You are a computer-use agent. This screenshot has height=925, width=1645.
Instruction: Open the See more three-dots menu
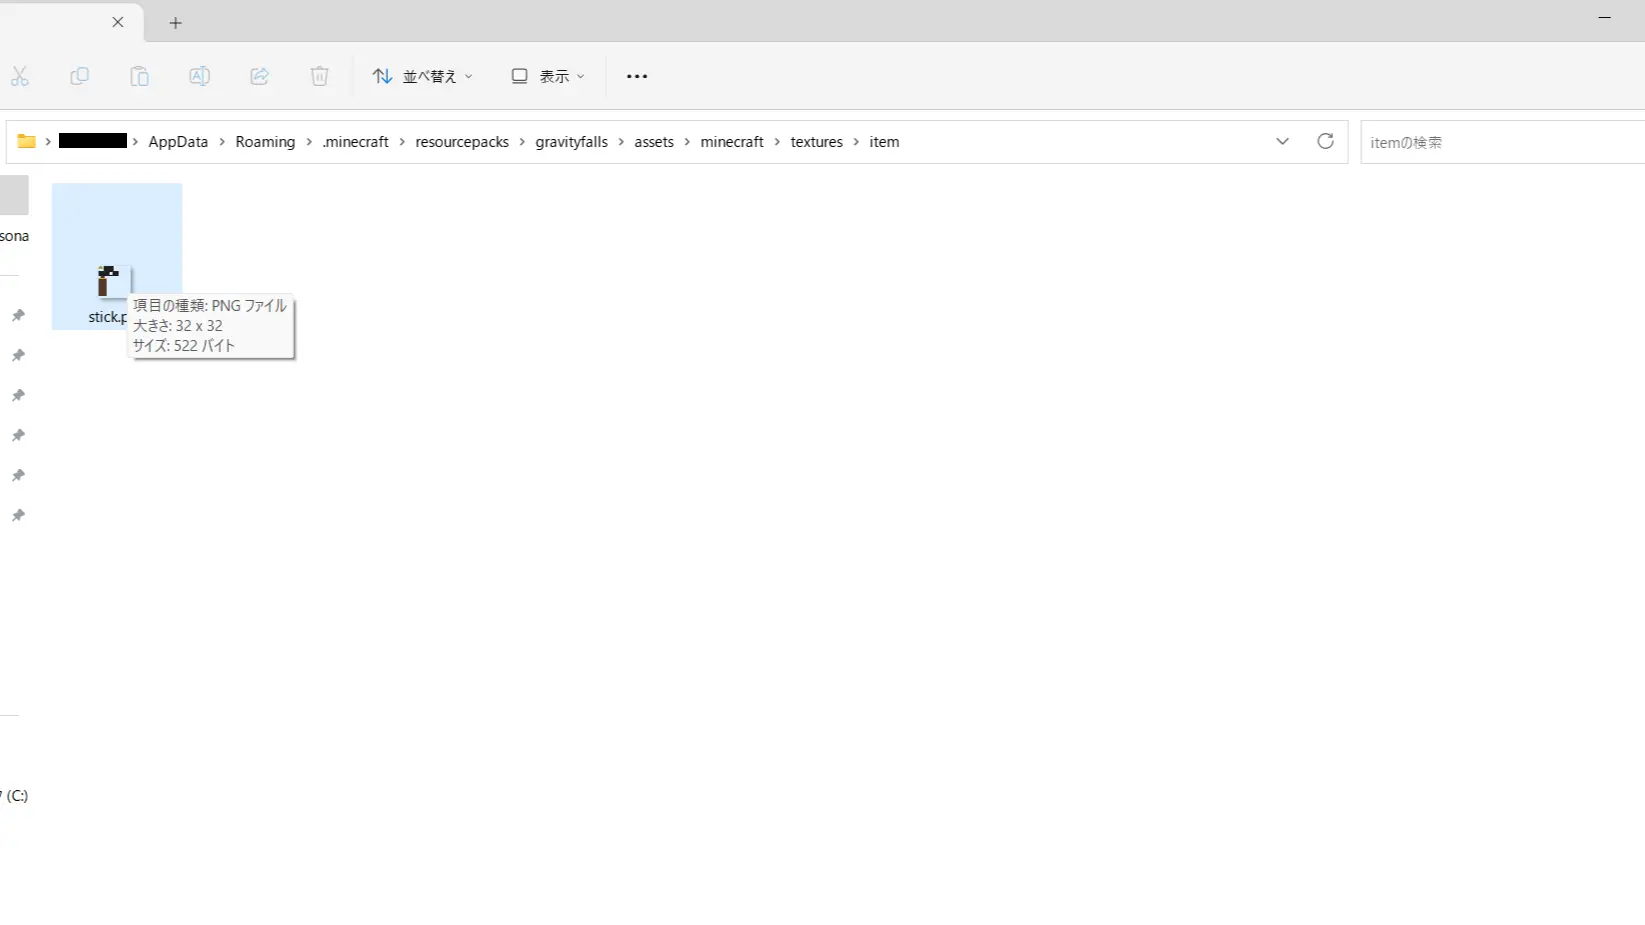point(637,76)
